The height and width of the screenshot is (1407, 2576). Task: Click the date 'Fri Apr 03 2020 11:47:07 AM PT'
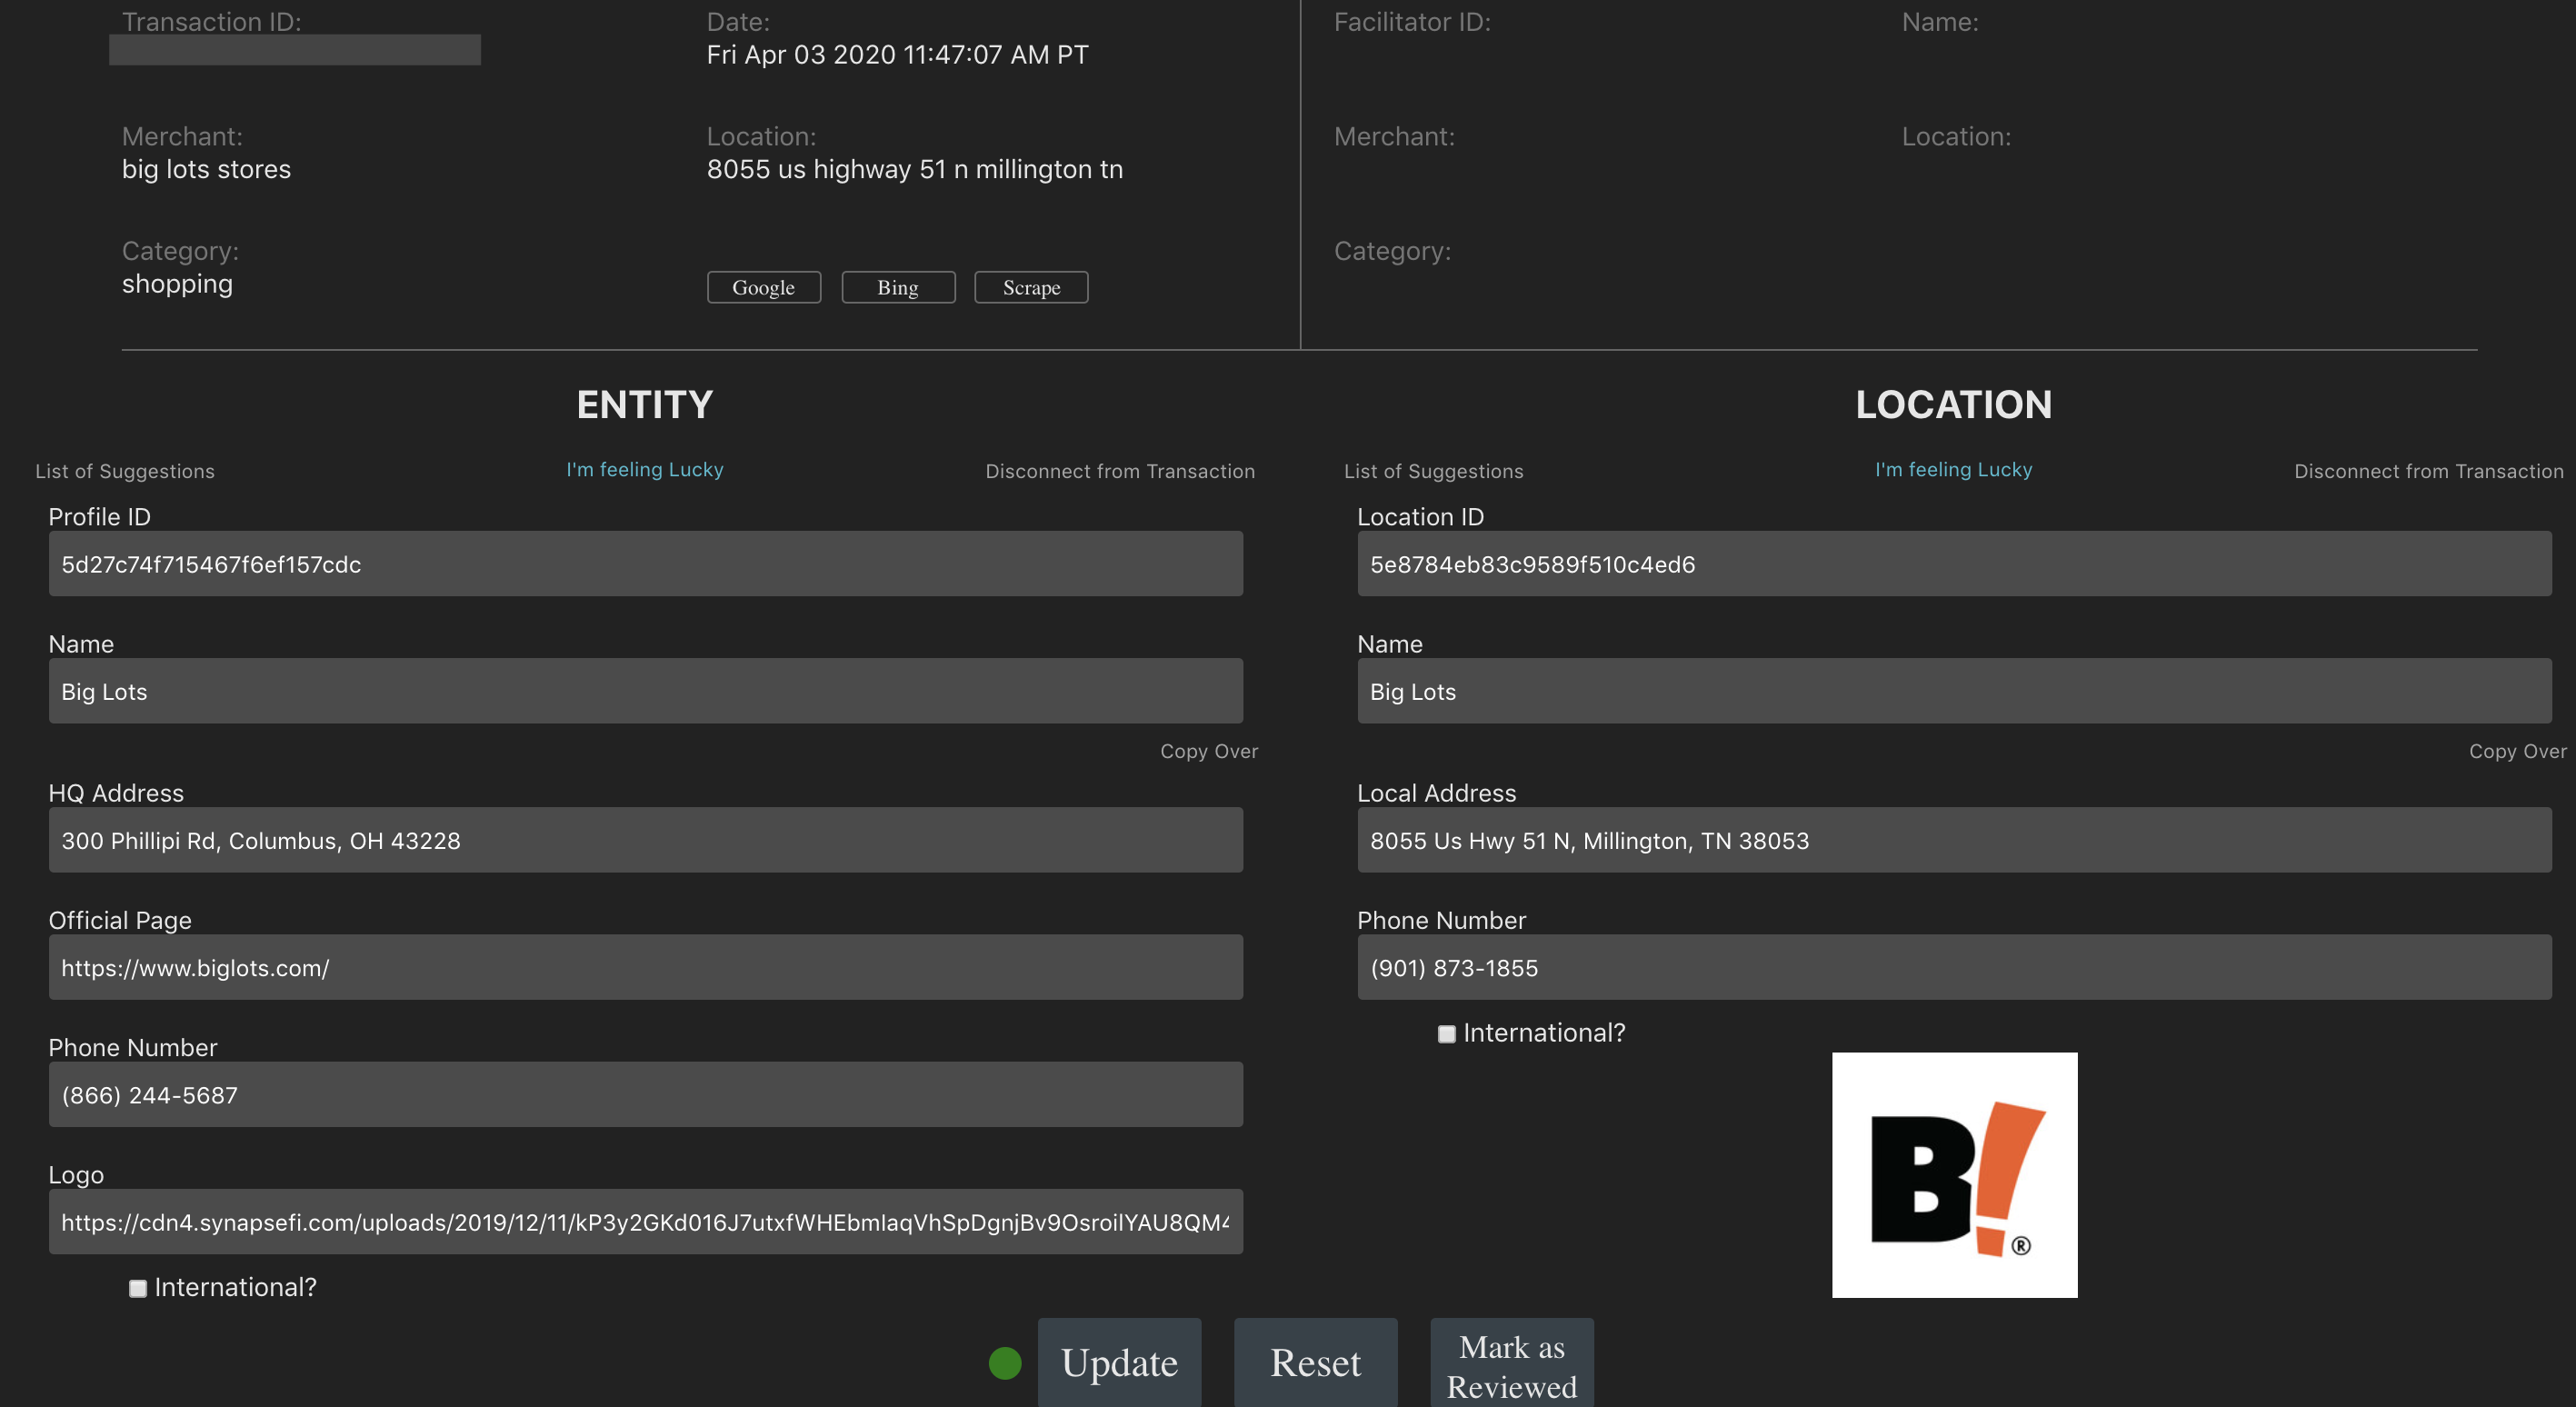pyautogui.click(x=897, y=54)
